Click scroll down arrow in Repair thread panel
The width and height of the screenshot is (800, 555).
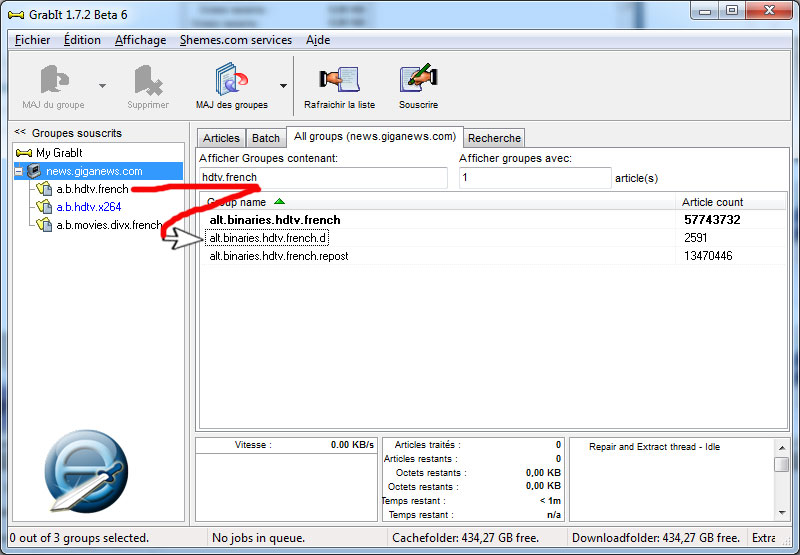point(782,513)
